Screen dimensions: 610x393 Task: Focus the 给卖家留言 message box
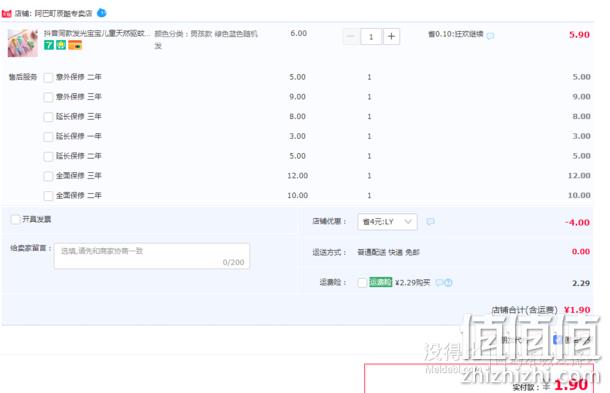(x=152, y=256)
